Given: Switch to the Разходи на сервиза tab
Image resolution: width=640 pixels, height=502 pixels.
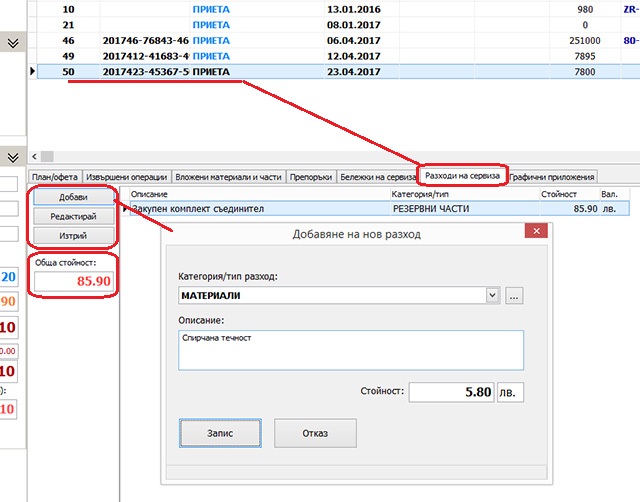Looking at the screenshot, I should click(x=462, y=176).
